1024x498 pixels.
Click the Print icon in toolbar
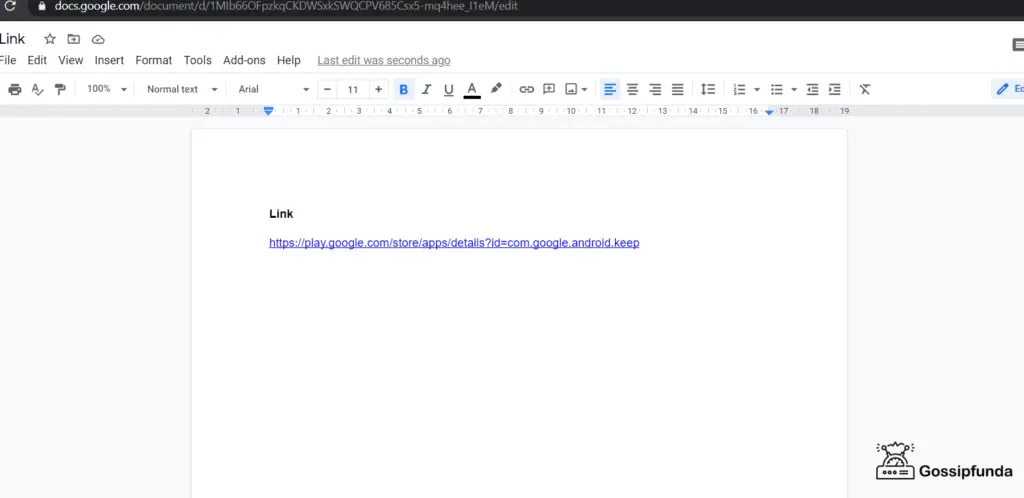14,89
